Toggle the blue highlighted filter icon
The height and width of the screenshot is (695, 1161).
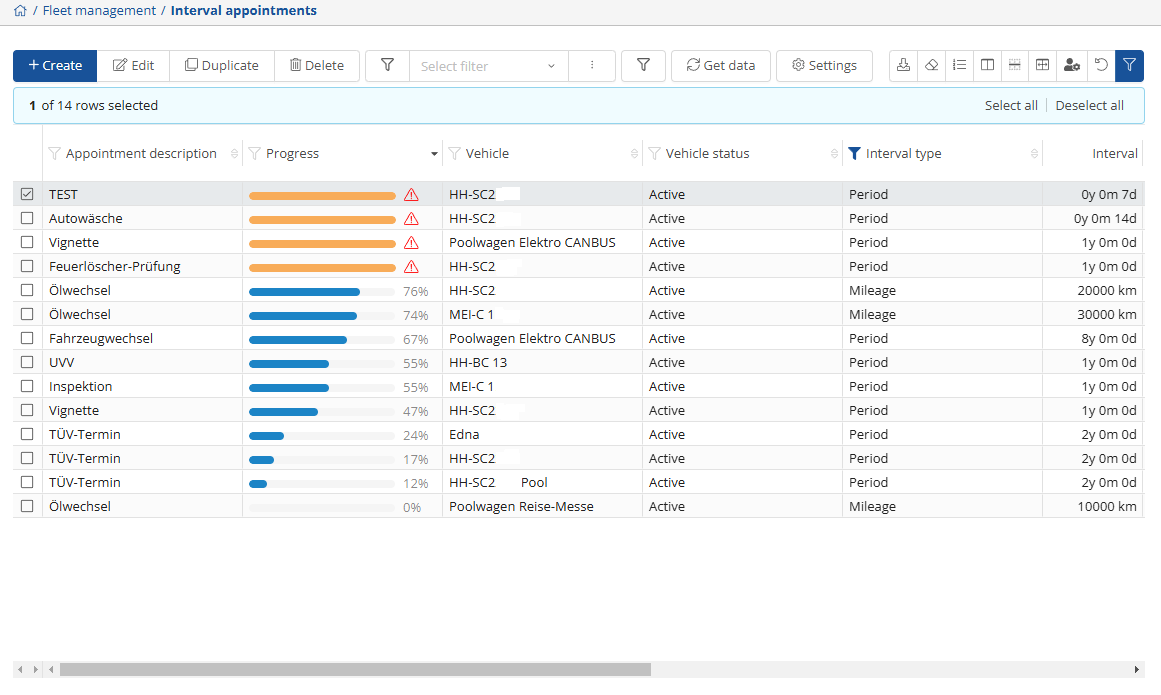[1129, 65]
